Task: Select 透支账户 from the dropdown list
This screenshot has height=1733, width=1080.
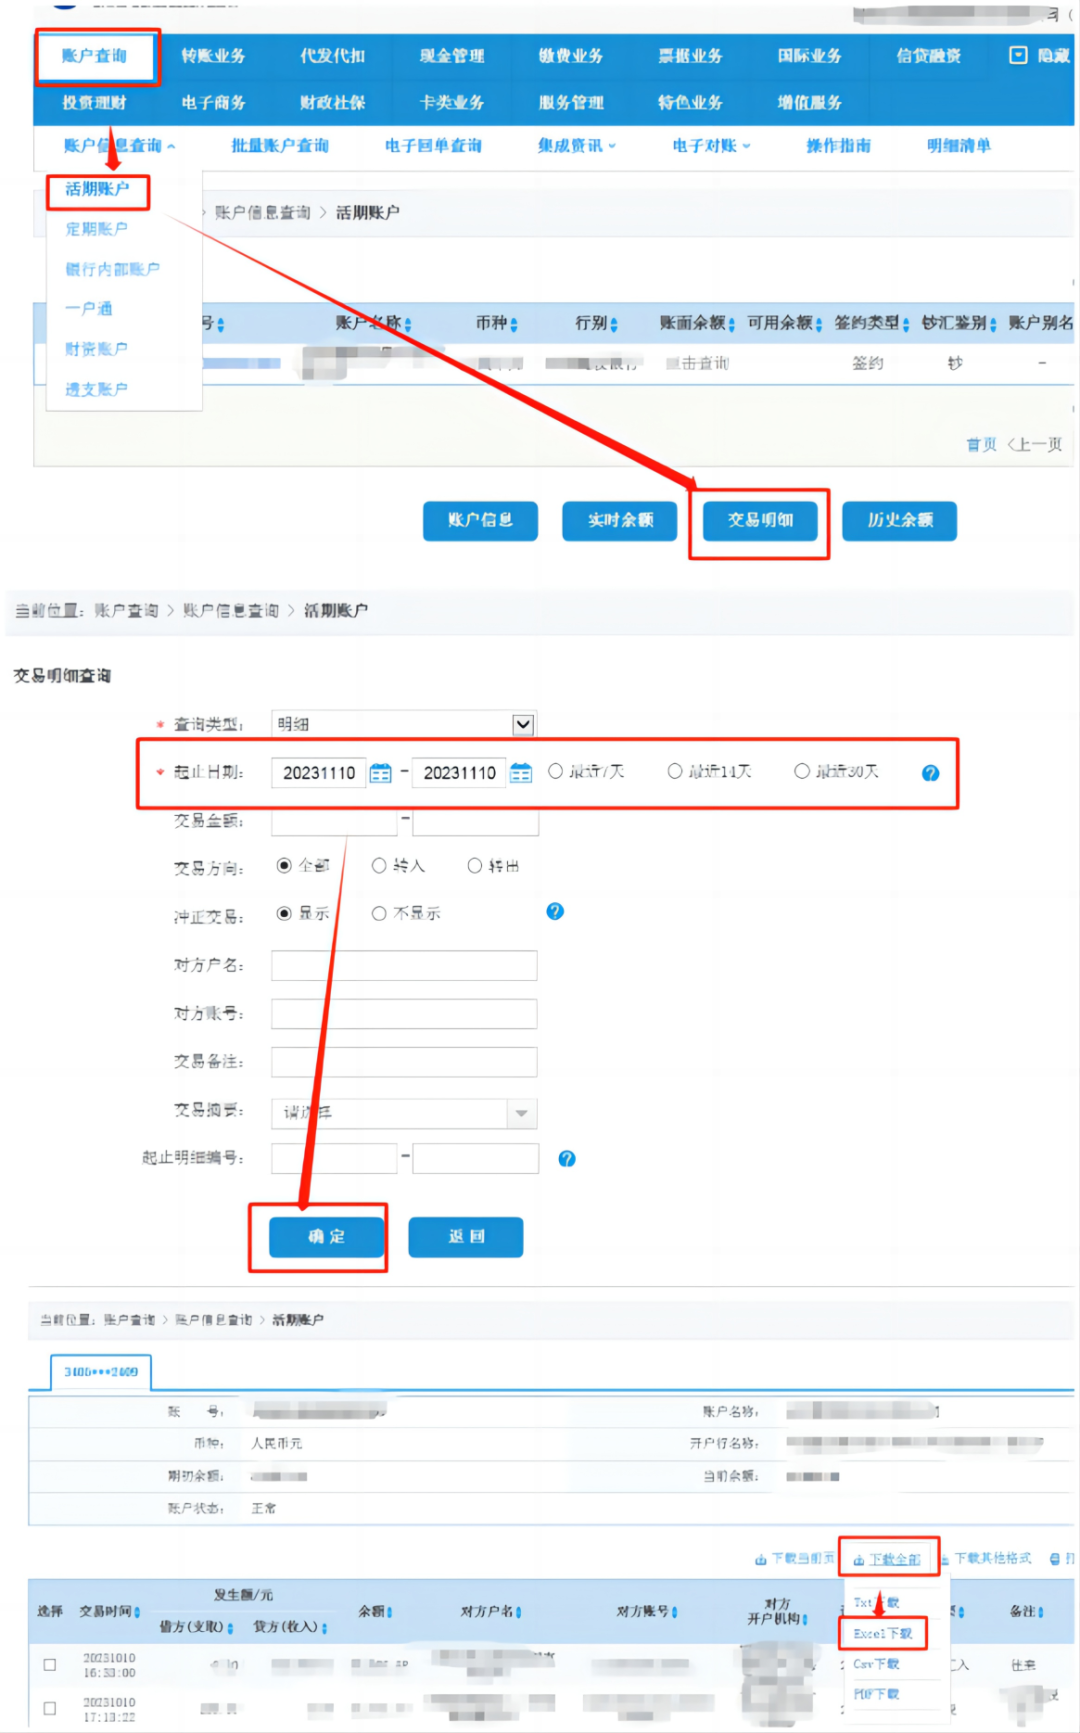Action: pos(97,389)
